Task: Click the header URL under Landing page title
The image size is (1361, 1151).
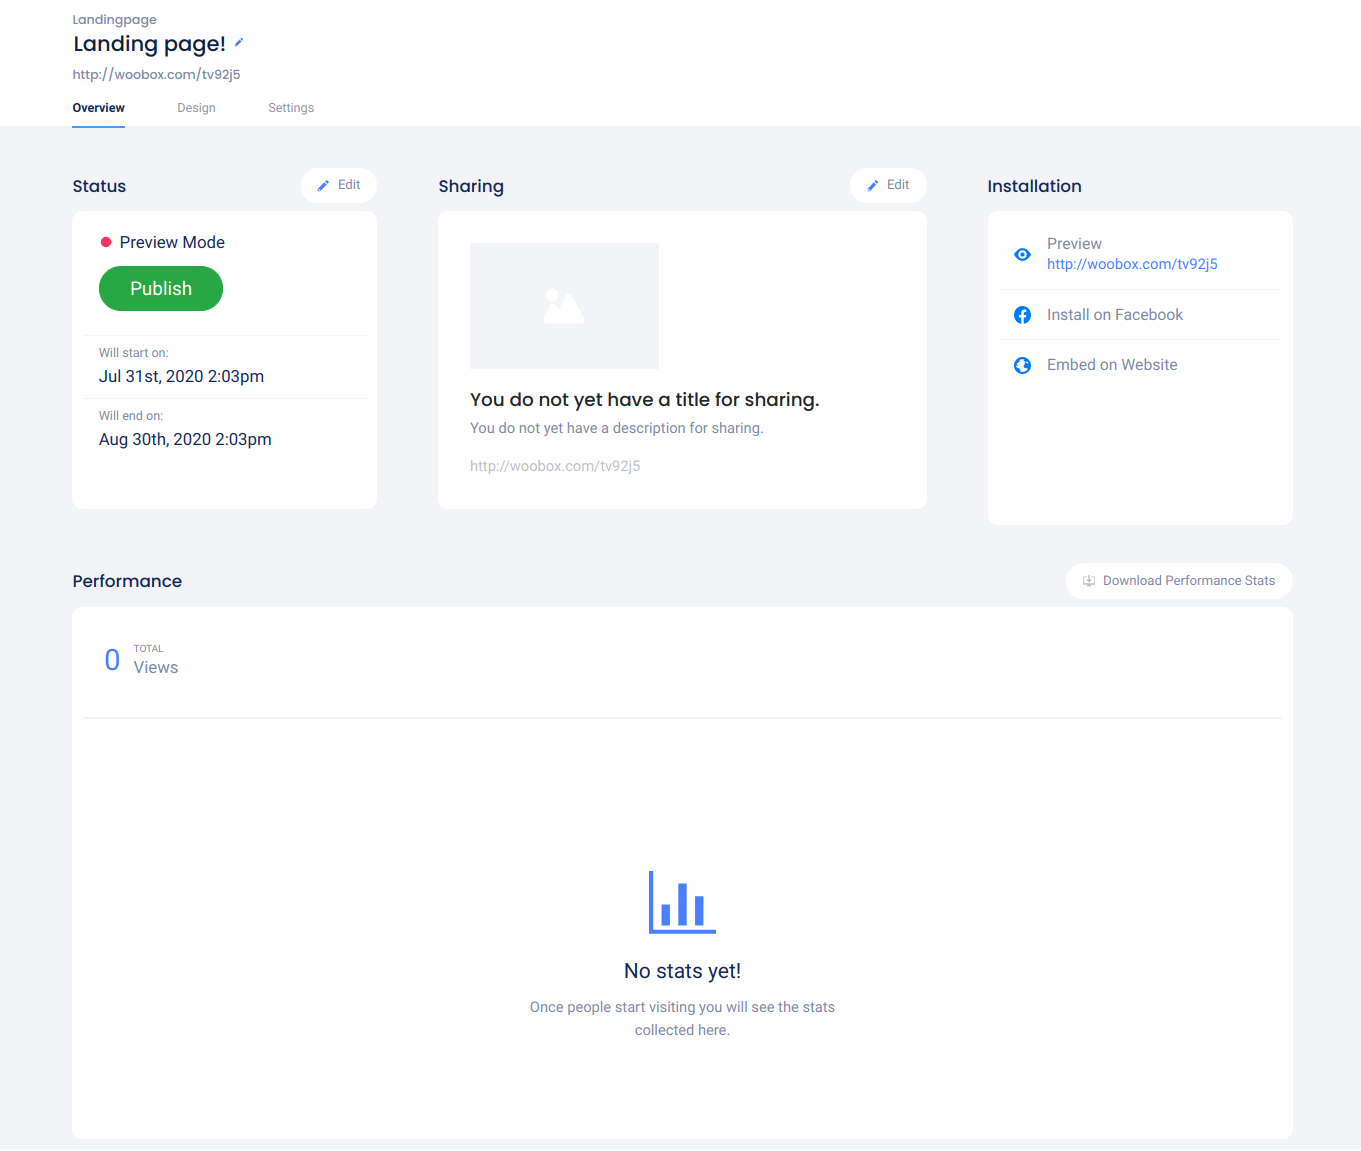Action: tap(156, 74)
